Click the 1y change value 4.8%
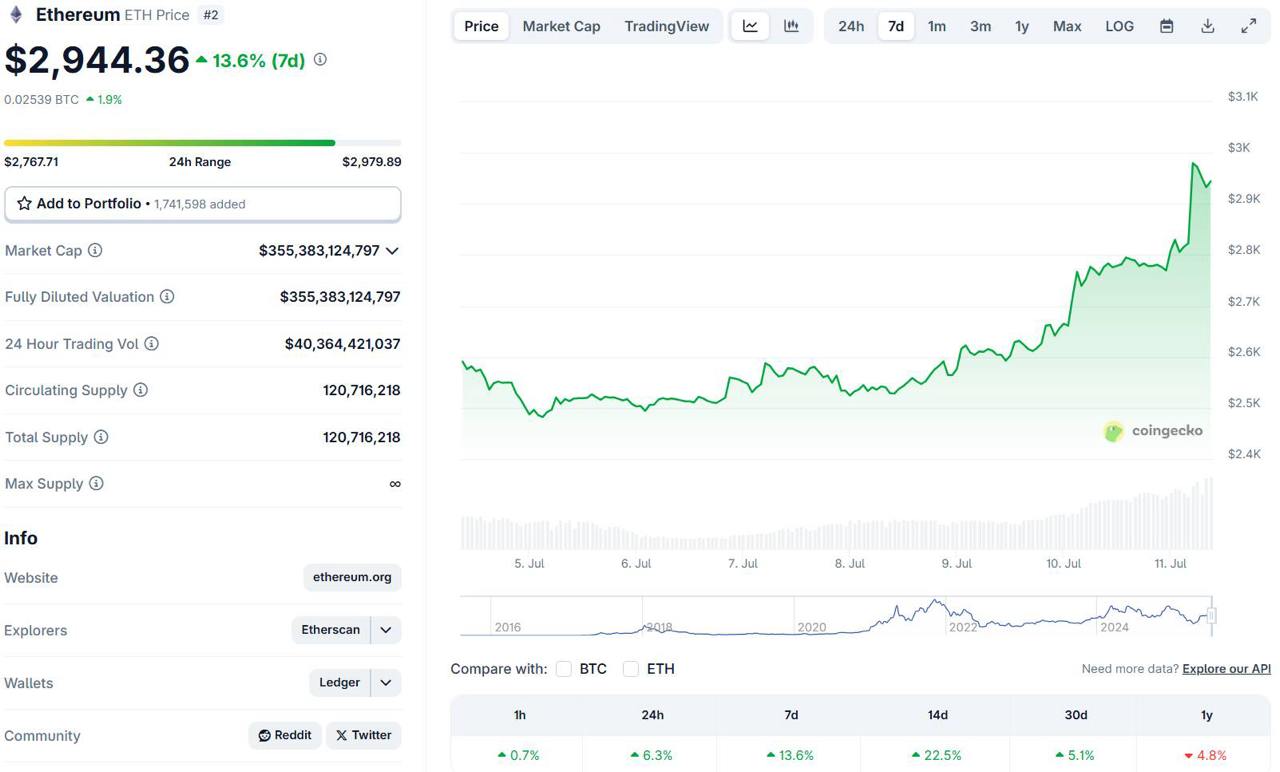 tap(1205, 755)
